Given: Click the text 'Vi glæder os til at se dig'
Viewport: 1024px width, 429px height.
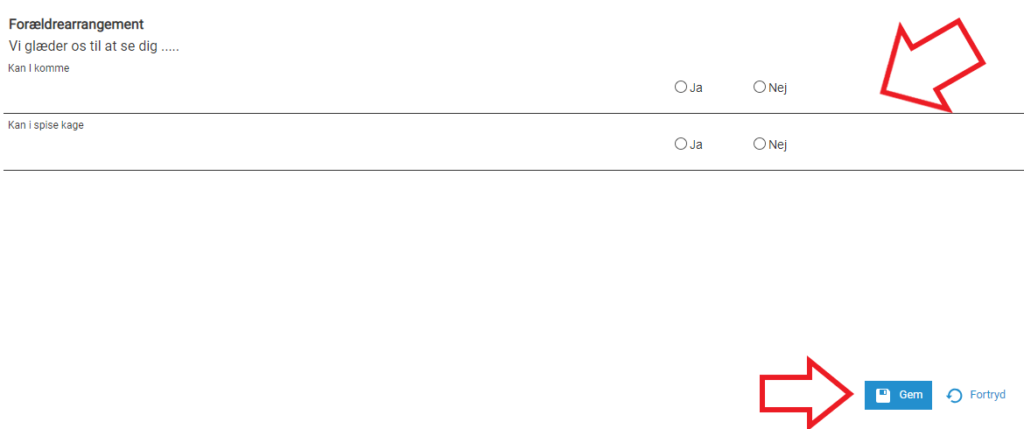Looking at the screenshot, I should coord(82,47).
